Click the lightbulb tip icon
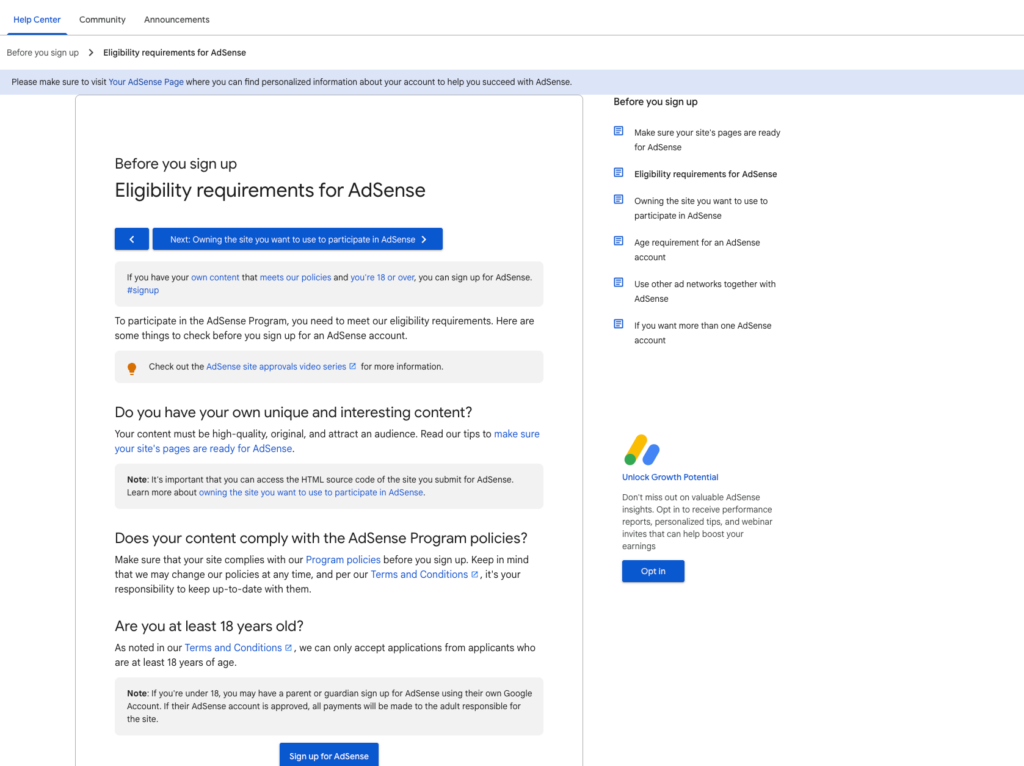 132,368
